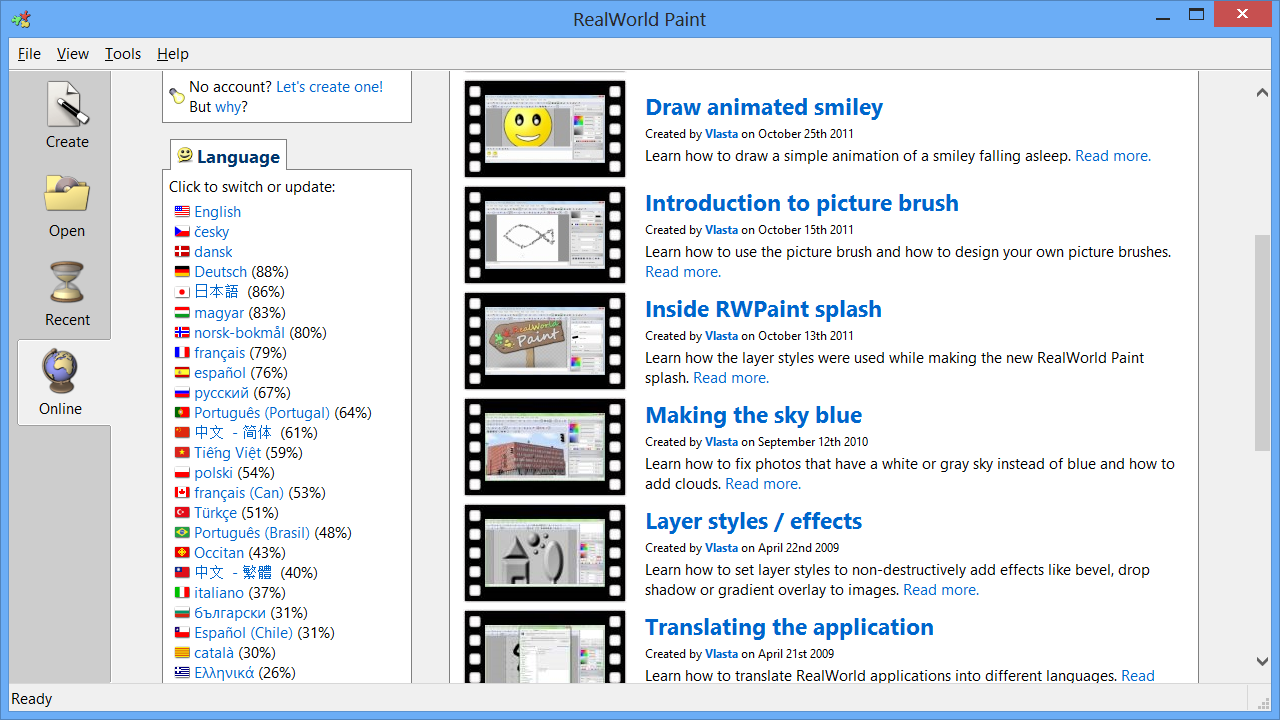Click the scrollbar up arrow

pyautogui.click(x=1262, y=93)
